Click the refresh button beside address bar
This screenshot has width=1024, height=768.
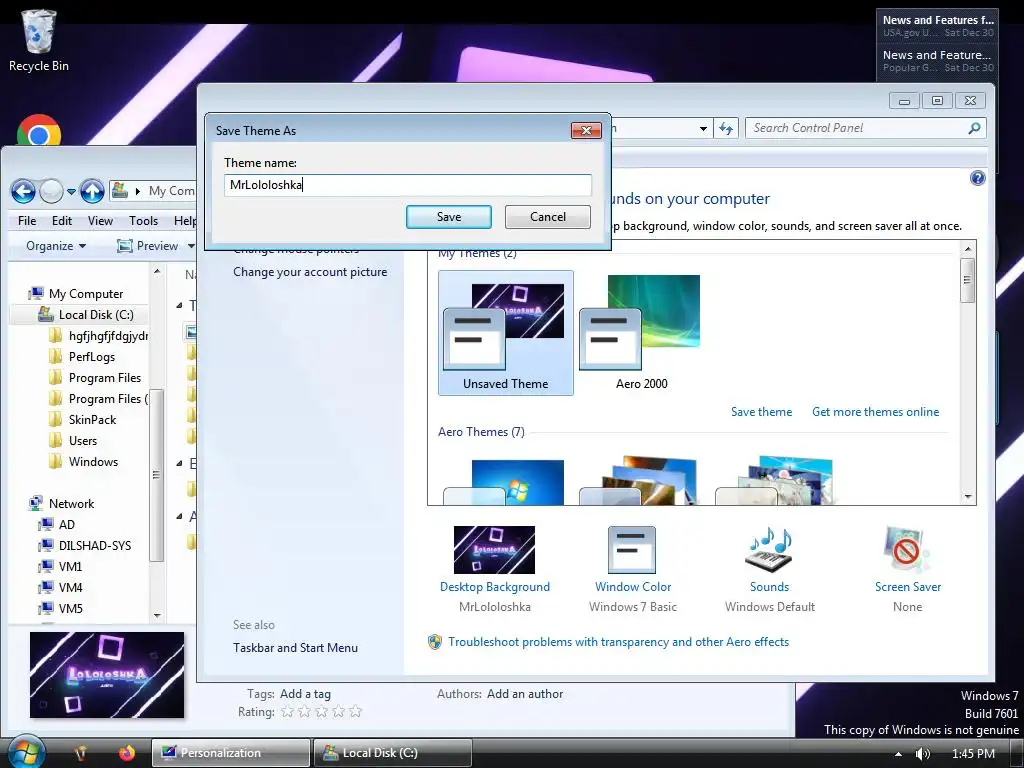pos(726,128)
